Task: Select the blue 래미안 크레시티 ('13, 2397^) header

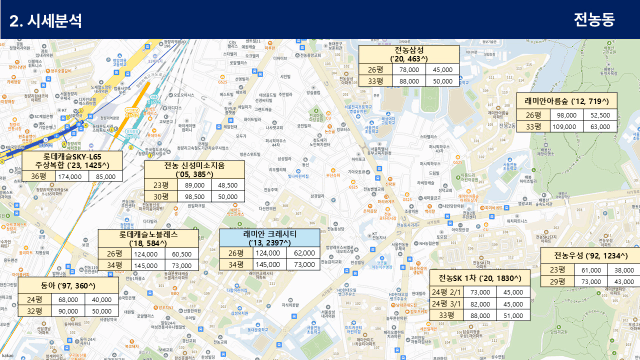Action: (x=270, y=238)
